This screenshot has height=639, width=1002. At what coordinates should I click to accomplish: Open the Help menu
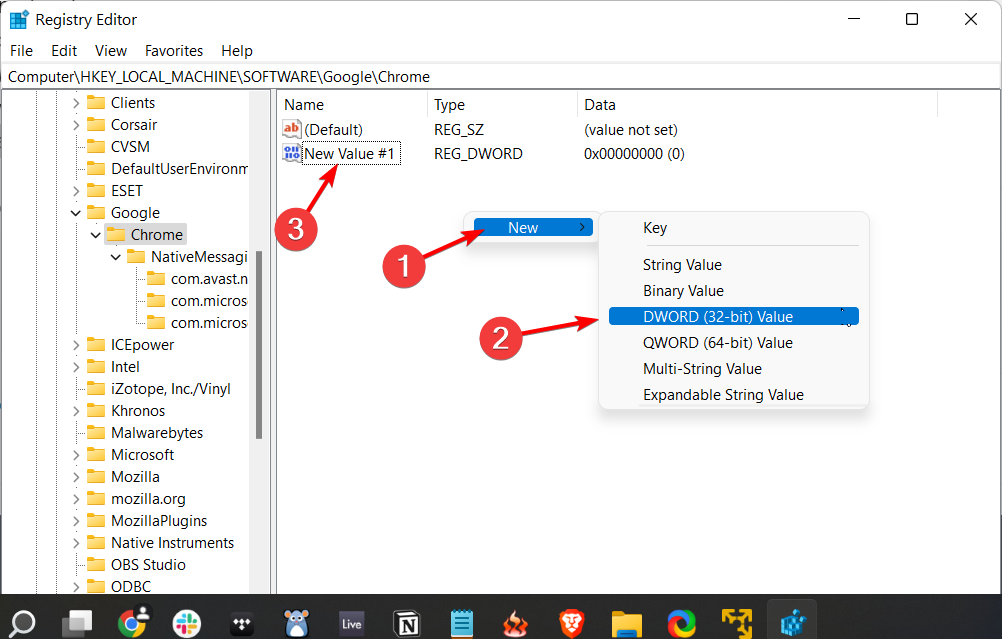coord(237,50)
